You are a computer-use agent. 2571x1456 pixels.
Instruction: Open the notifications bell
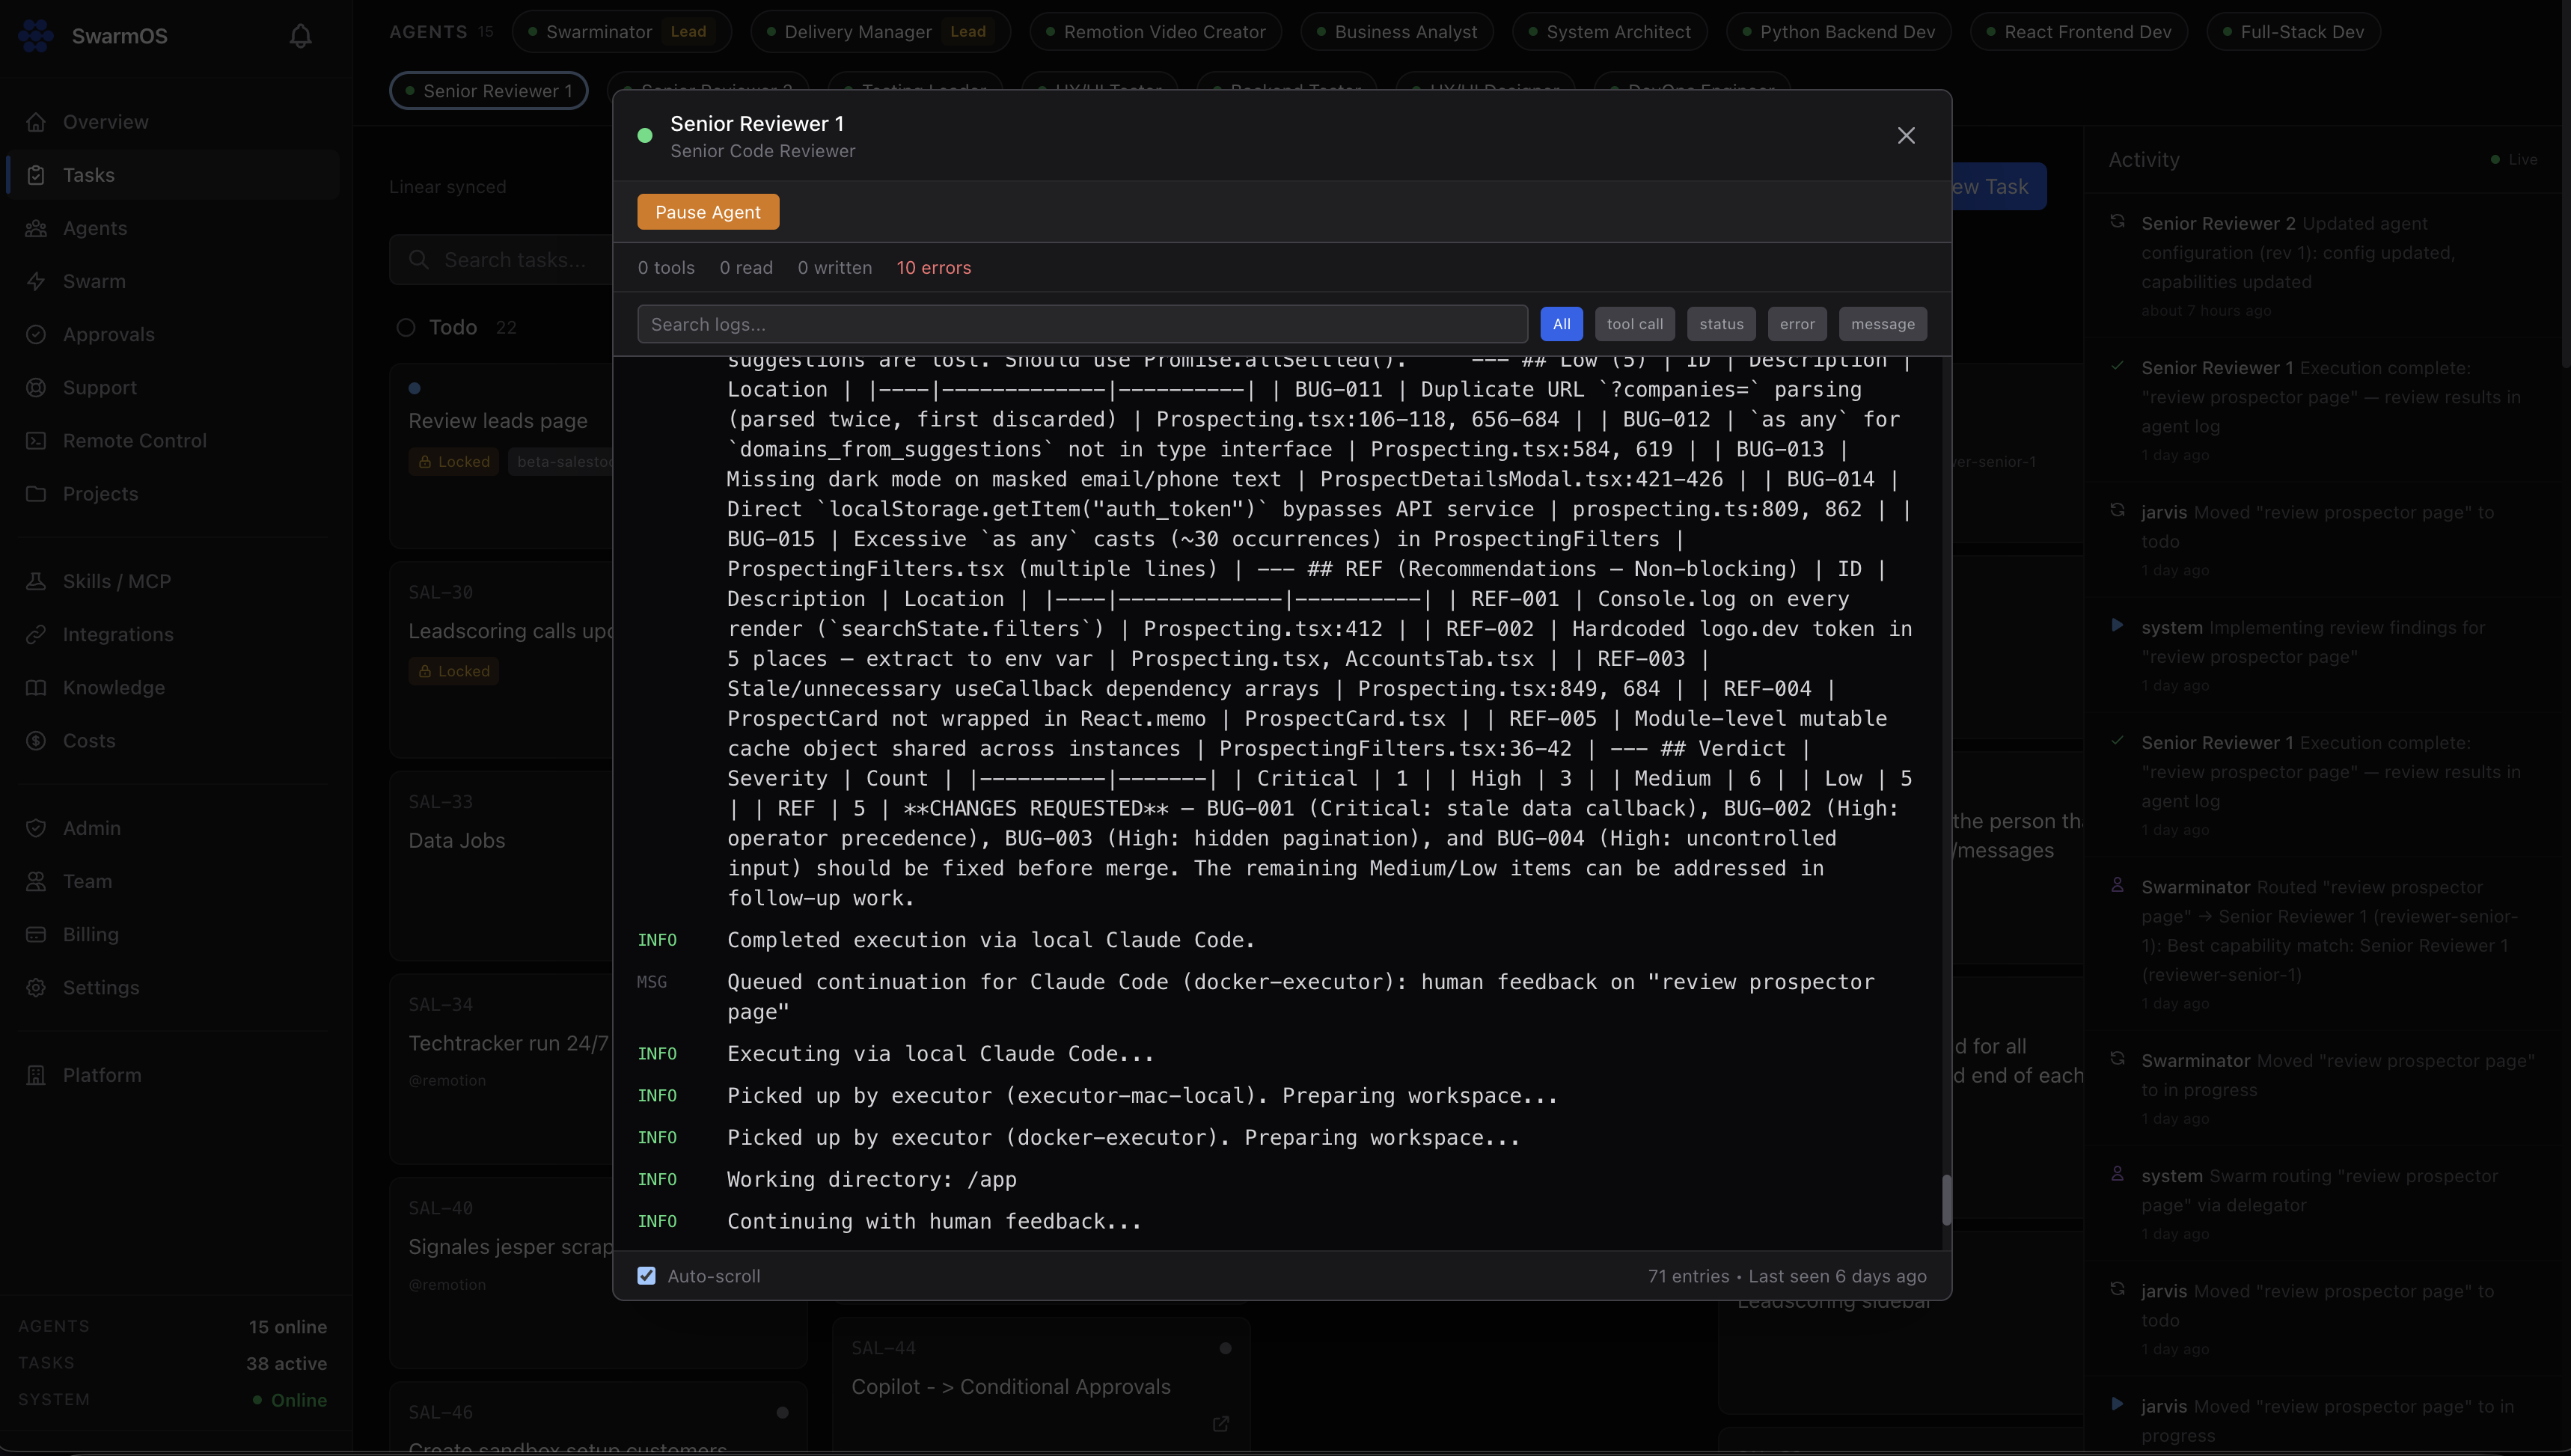click(x=301, y=35)
